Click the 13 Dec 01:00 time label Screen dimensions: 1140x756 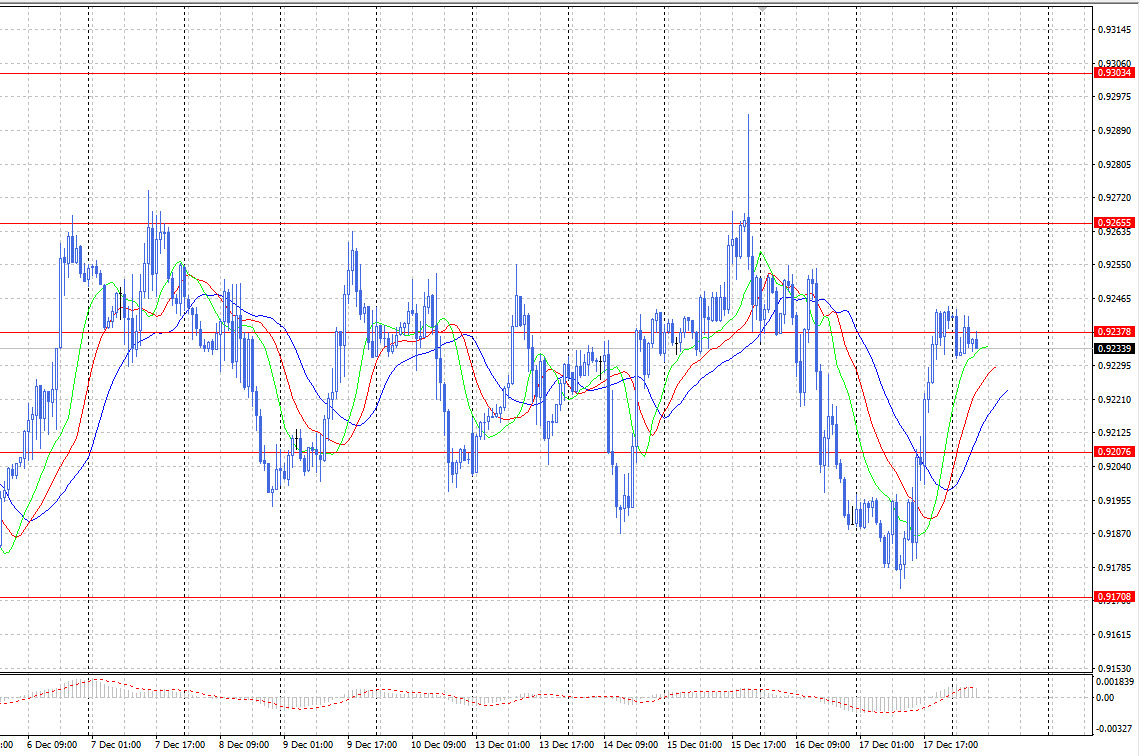click(x=502, y=745)
